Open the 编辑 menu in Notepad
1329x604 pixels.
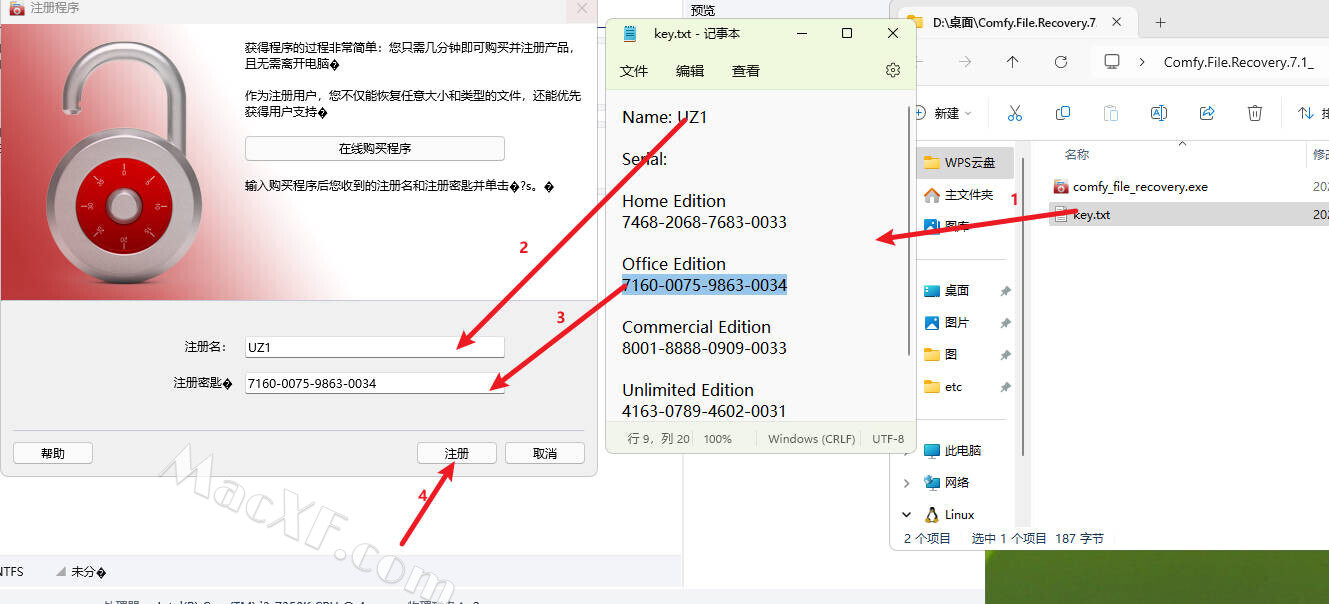click(x=690, y=70)
